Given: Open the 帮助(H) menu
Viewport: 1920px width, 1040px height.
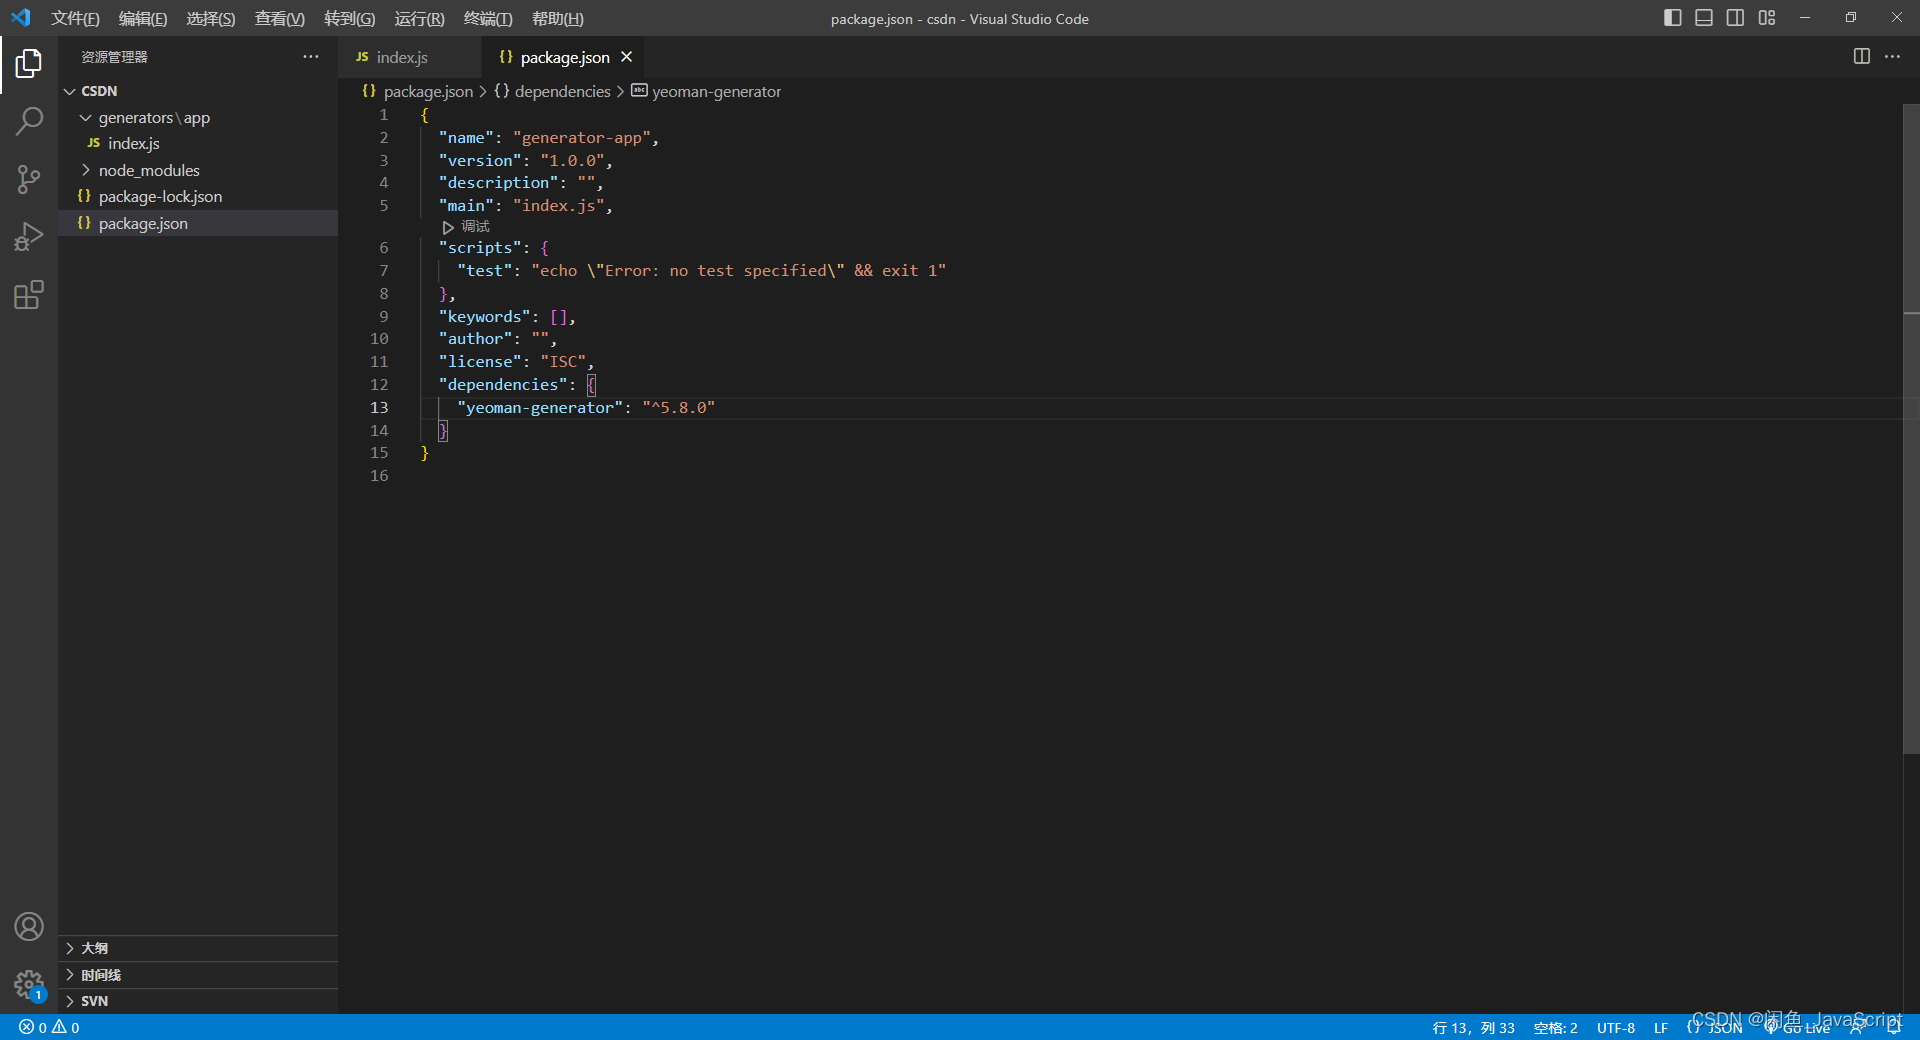Looking at the screenshot, I should coord(558,19).
